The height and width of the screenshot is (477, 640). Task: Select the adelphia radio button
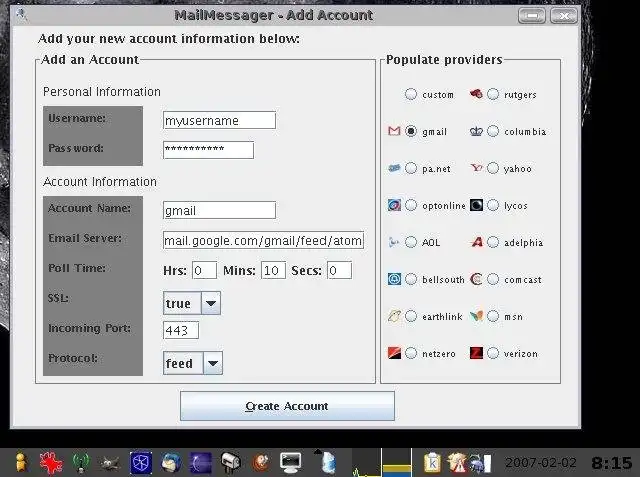(493, 242)
